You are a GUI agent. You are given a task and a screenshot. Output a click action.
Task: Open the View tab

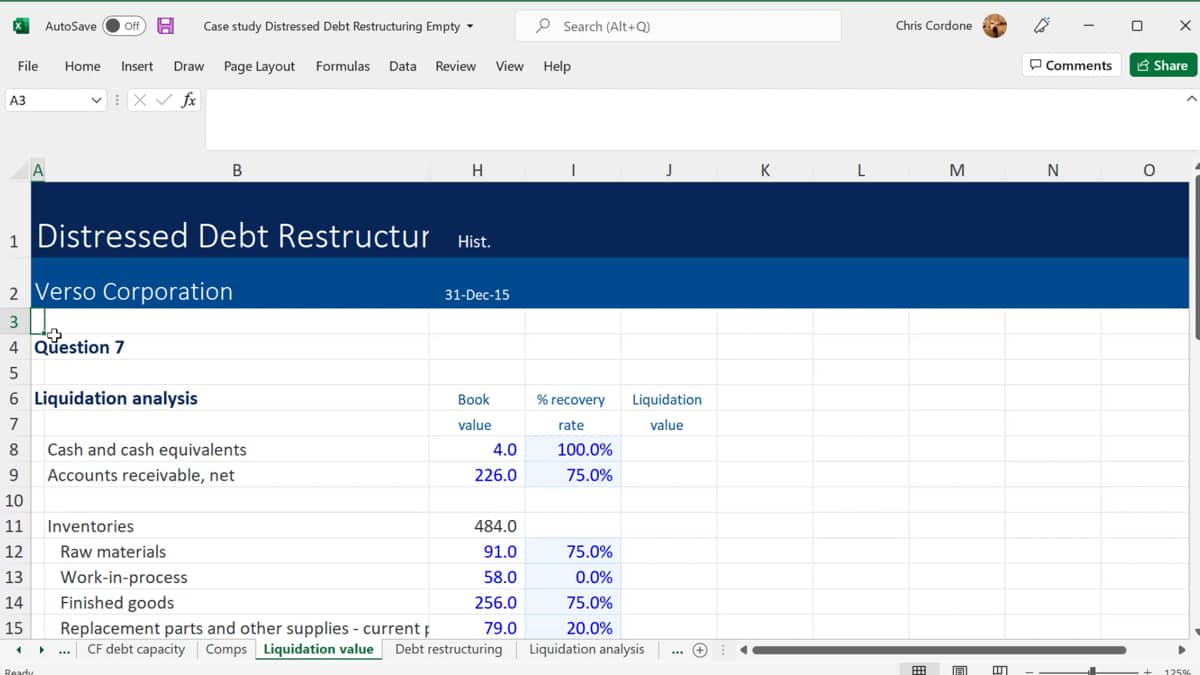509,66
